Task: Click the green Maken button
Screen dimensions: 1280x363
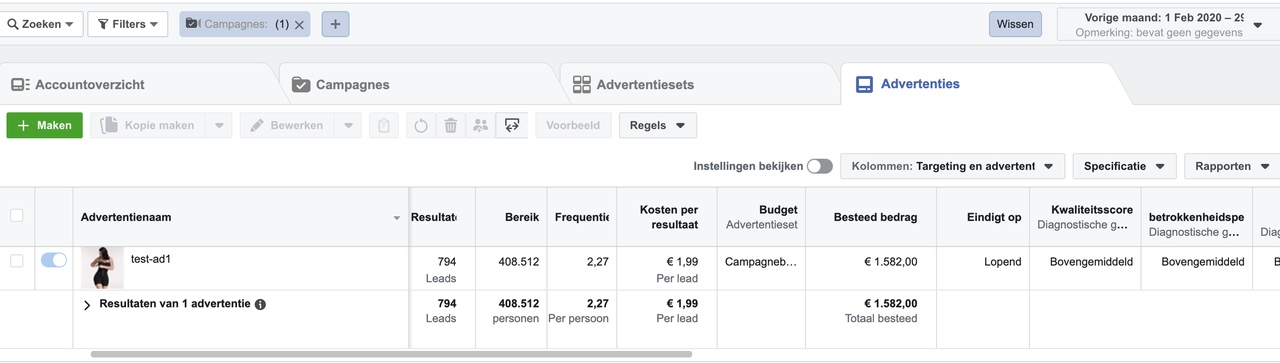Action: coord(44,126)
